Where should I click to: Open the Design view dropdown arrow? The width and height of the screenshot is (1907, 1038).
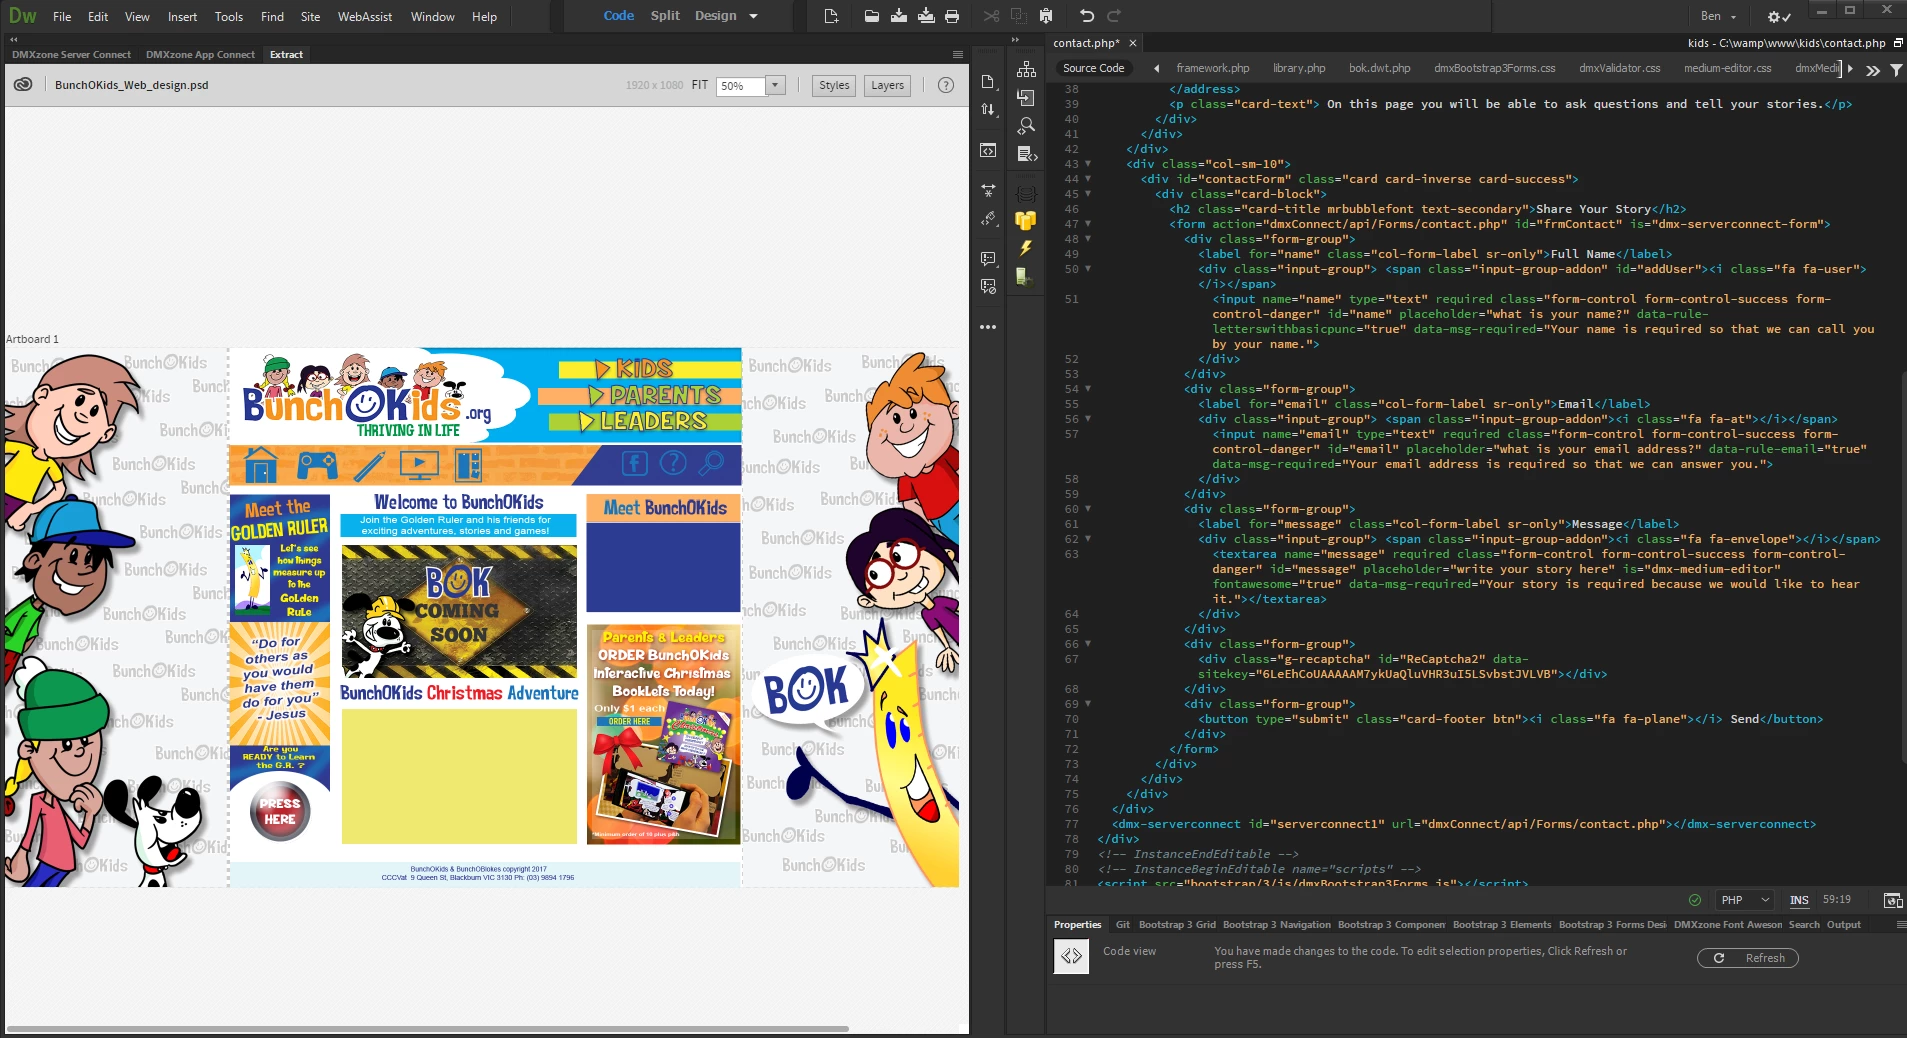pos(753,16)
